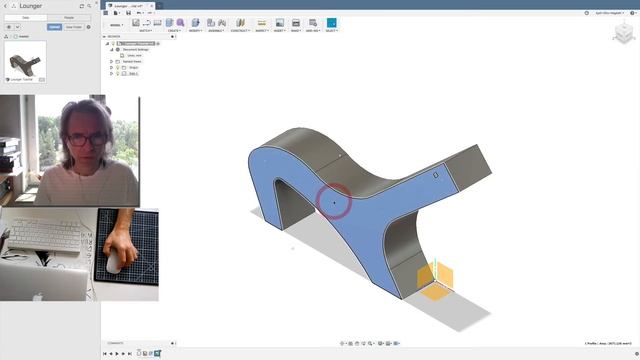Click the Press Pull icon in Modify

[196, 23]
